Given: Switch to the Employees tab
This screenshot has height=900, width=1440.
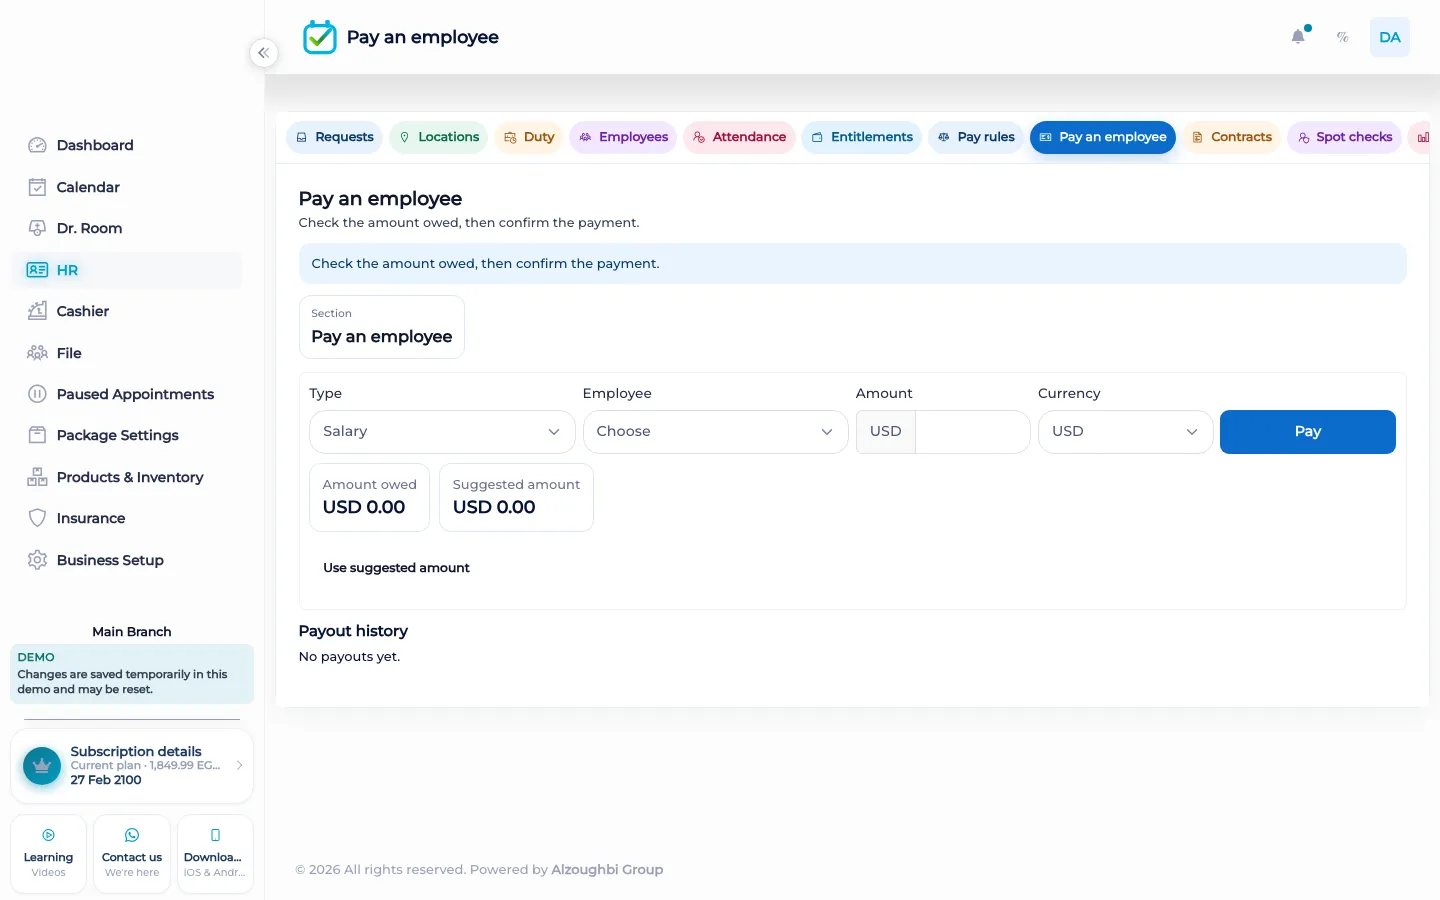Looking at the screenshot, I should [x=623, y=137].
